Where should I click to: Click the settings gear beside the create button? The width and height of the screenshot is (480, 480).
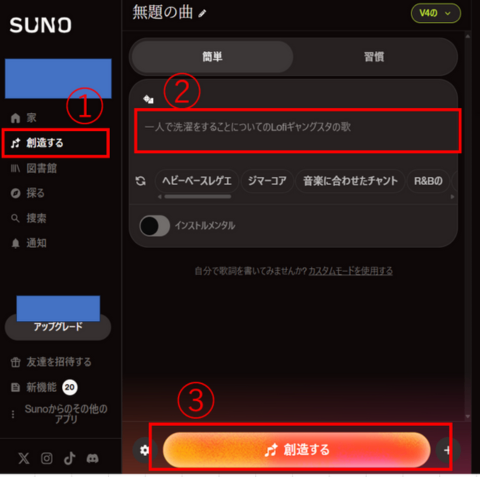pos(144,450)
